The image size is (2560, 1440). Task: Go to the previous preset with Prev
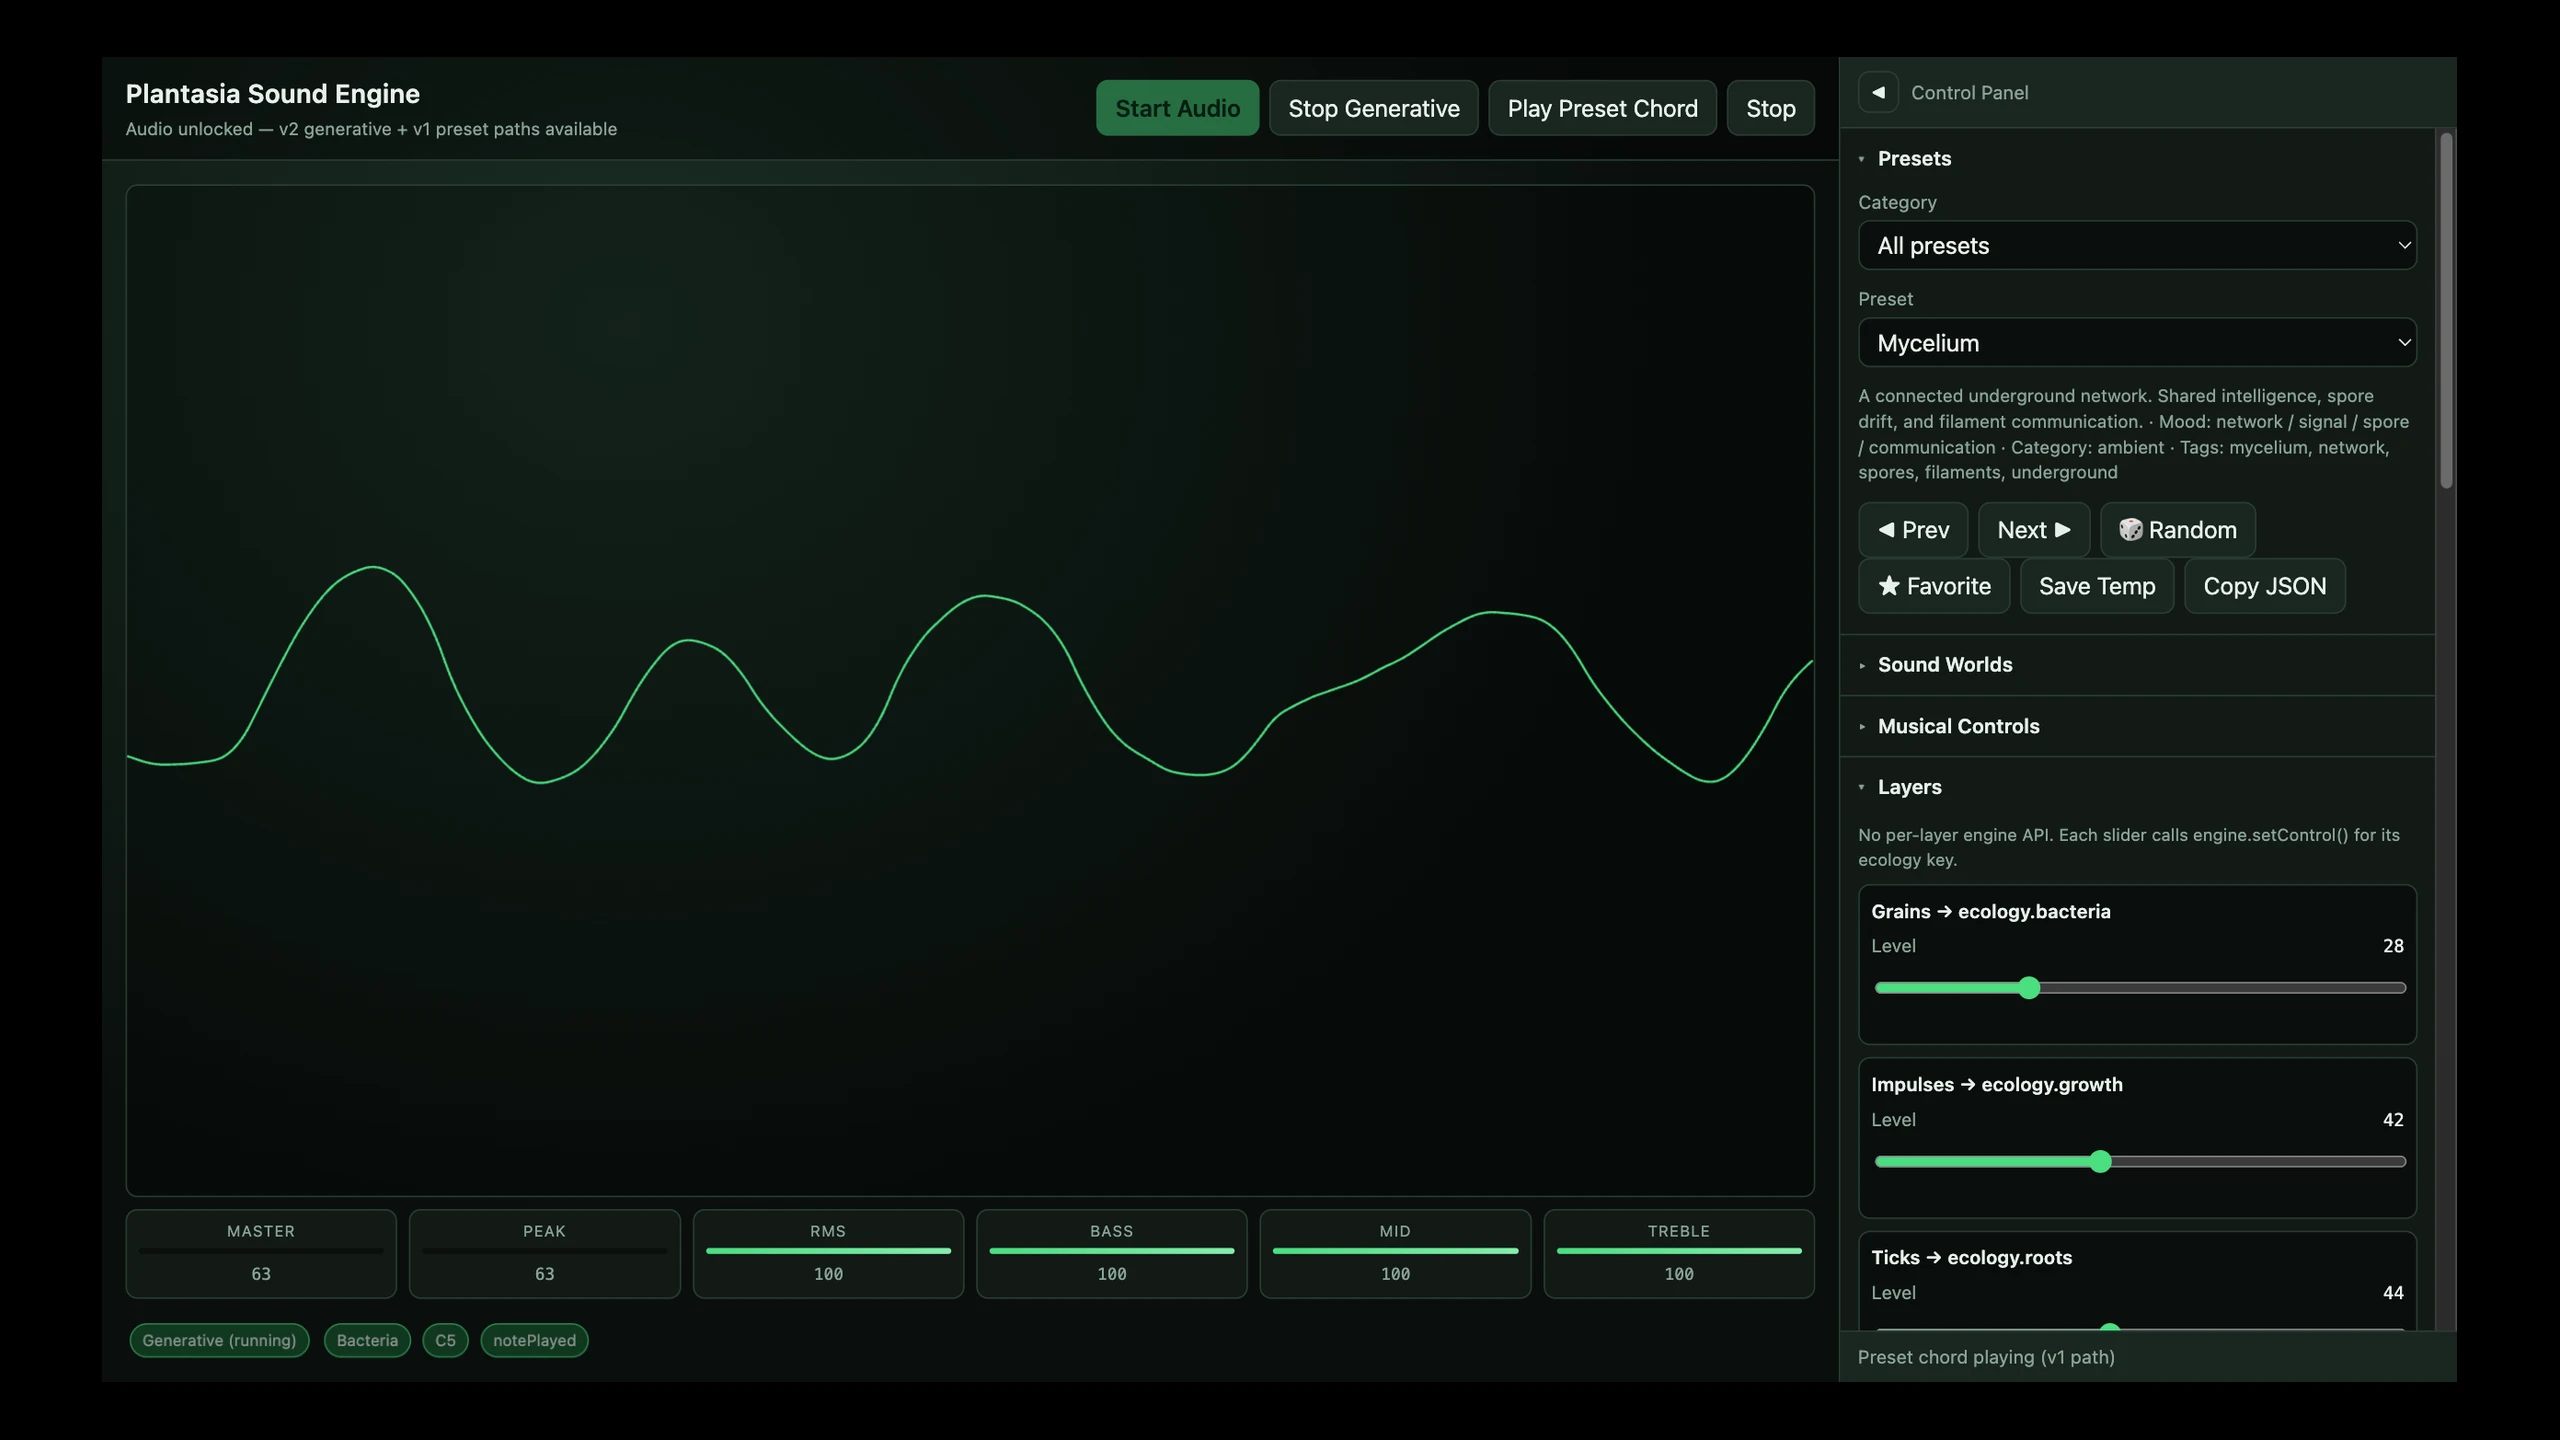point(1913,530)
